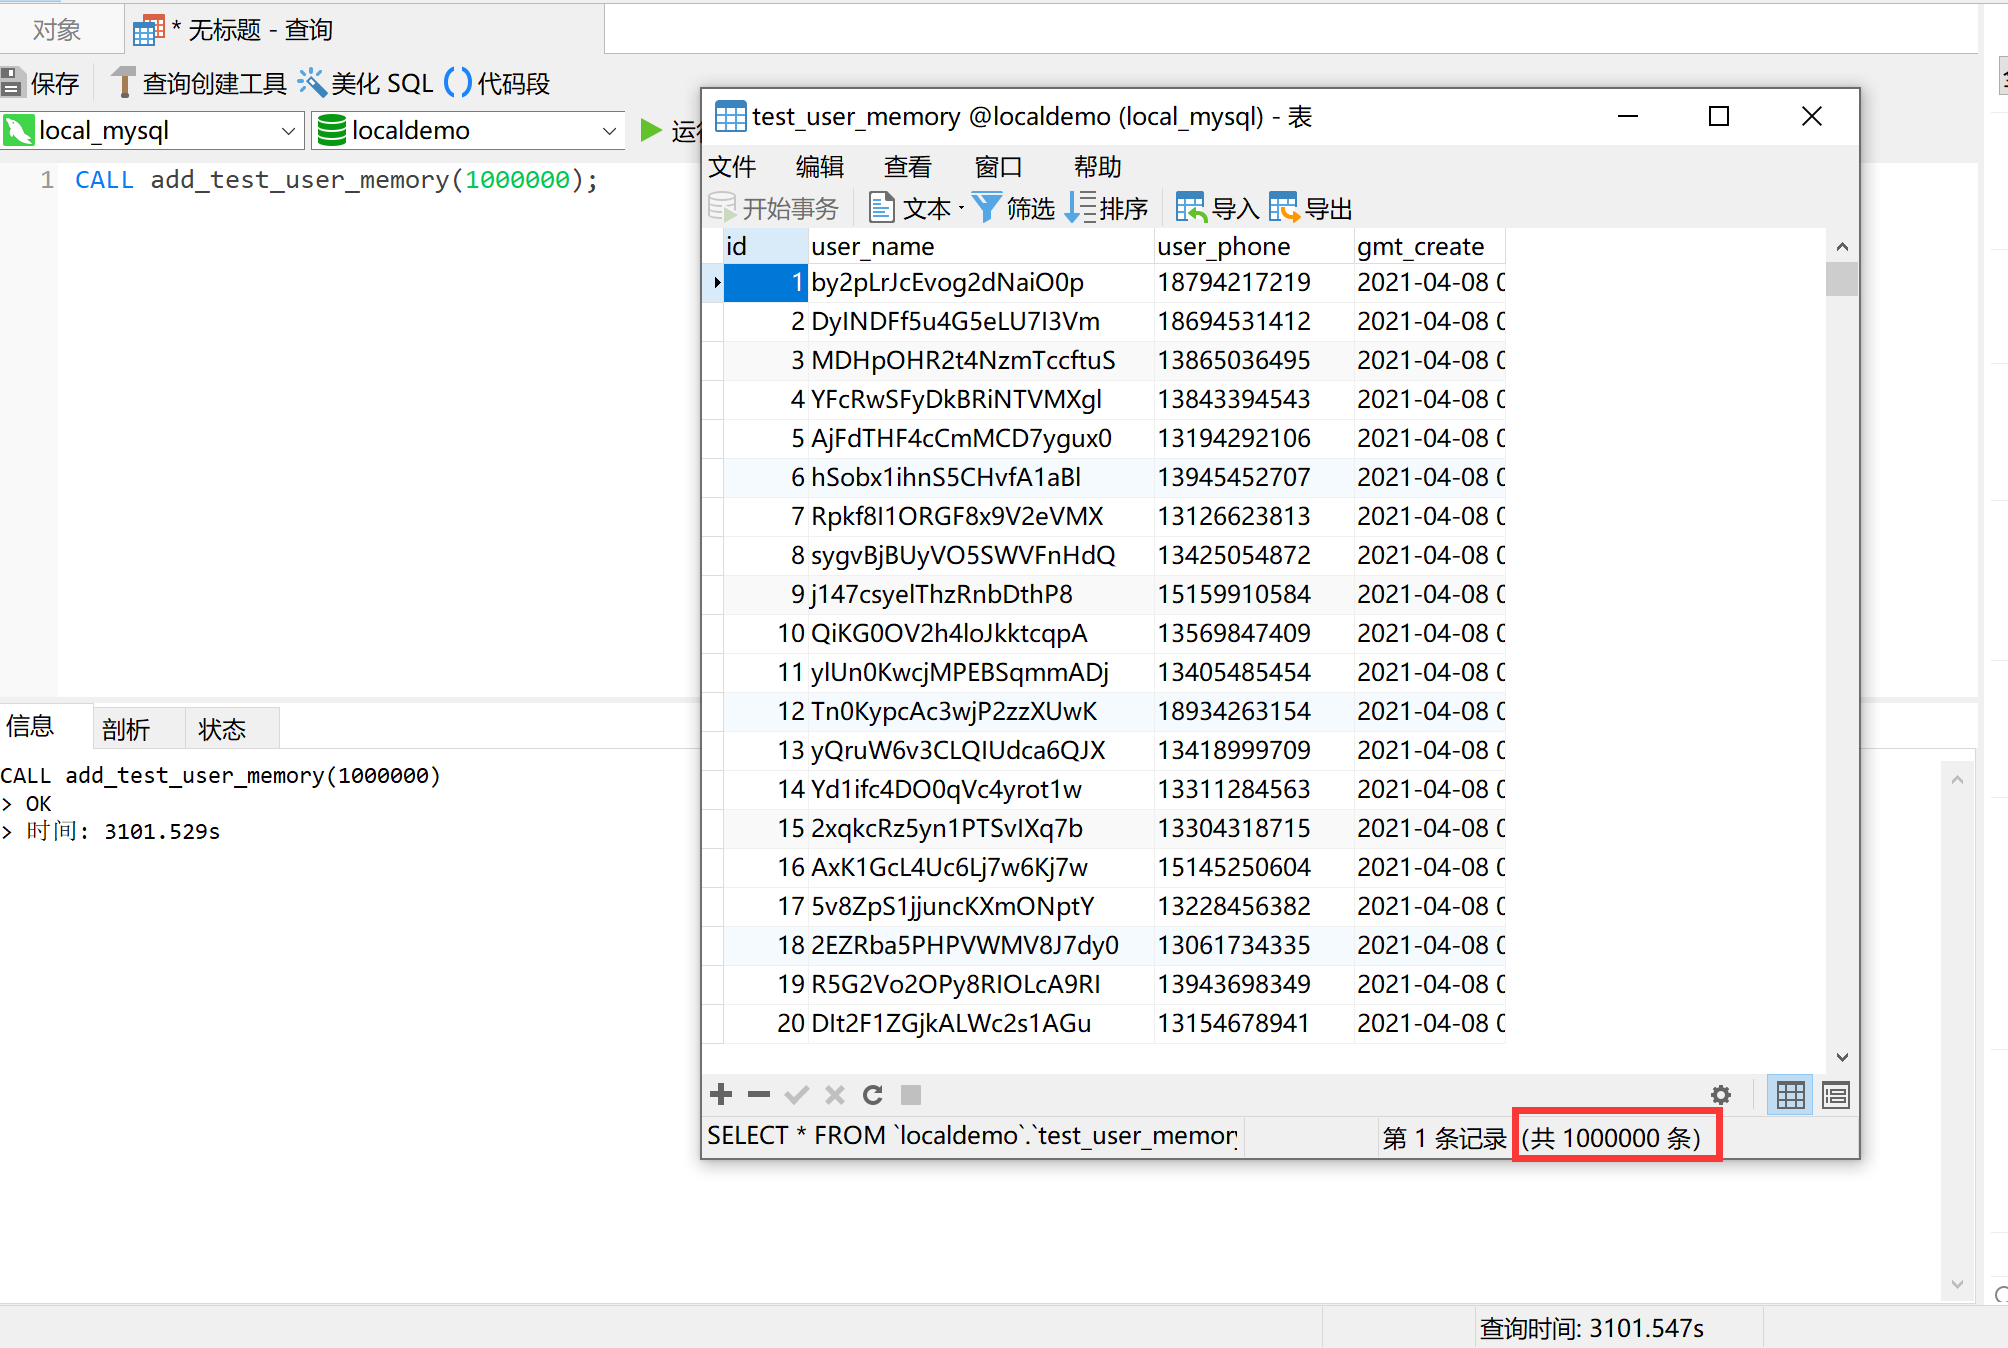Click the refresh icon in table footer
The width and height of the screenshot is (2008, 1348).
coord(873,1095)
